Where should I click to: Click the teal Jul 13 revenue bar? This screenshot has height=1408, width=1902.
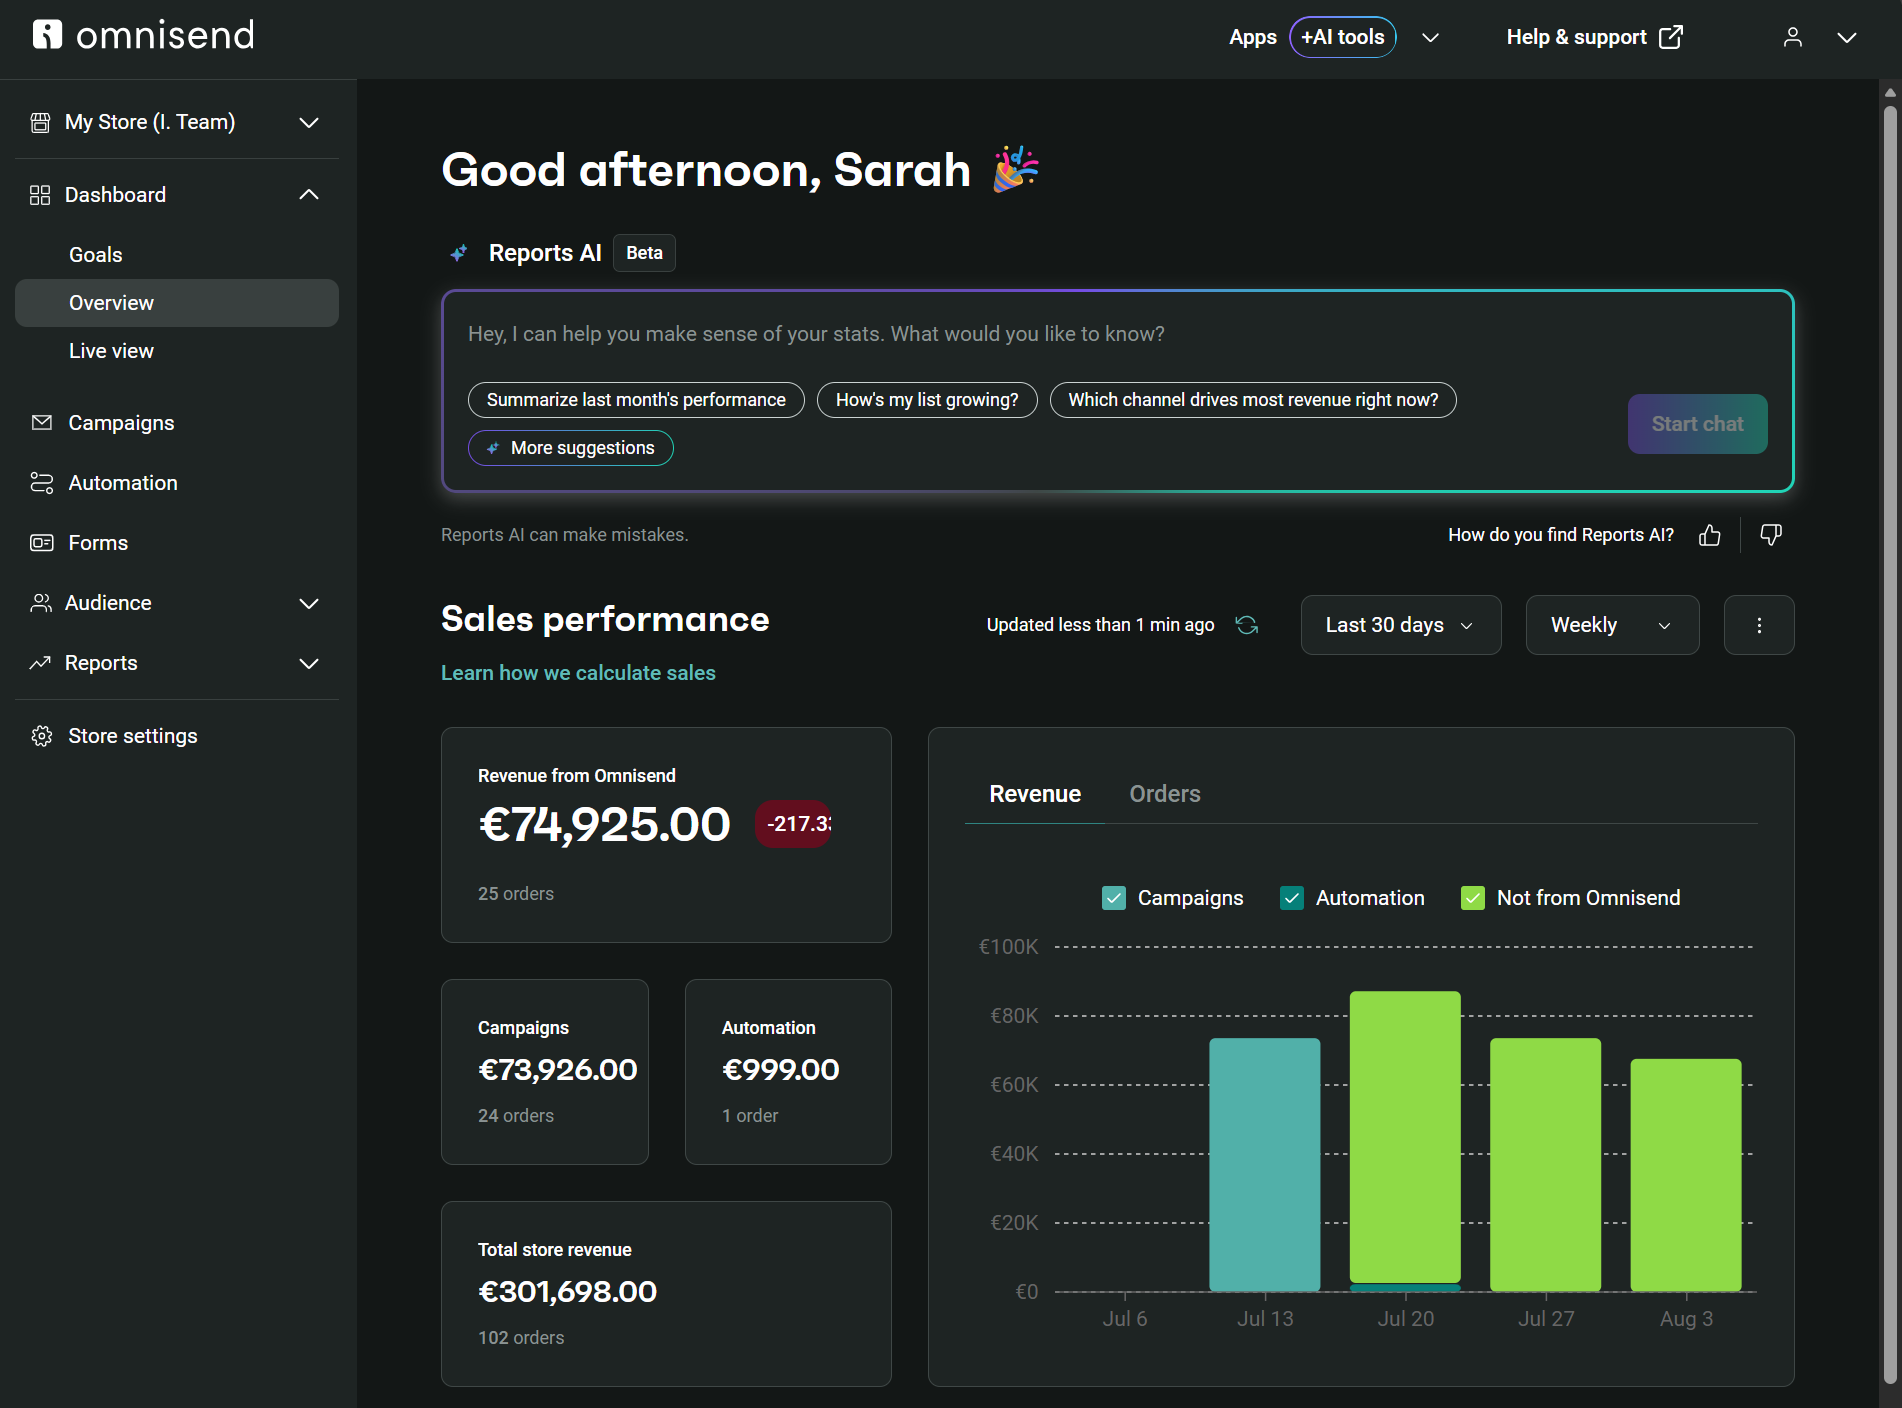1265,1165
